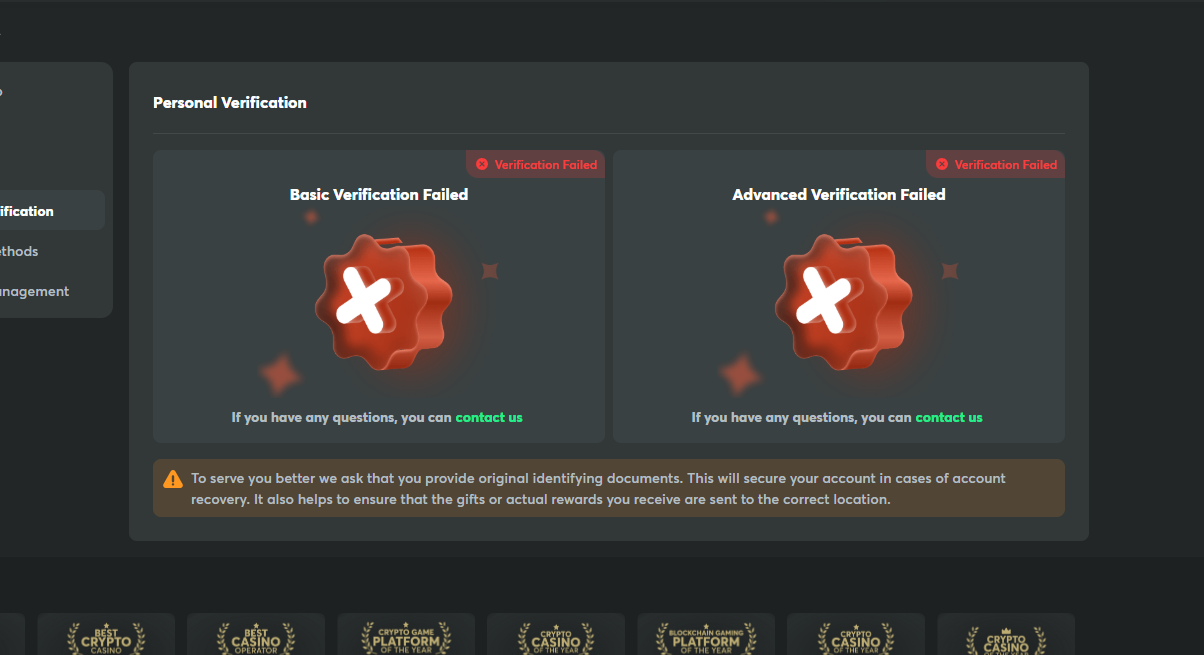Screen dimensions: 1204x655
Task: Click the Crypto Casino badge left of Blockchain Gaming
Action: [556, 635]
